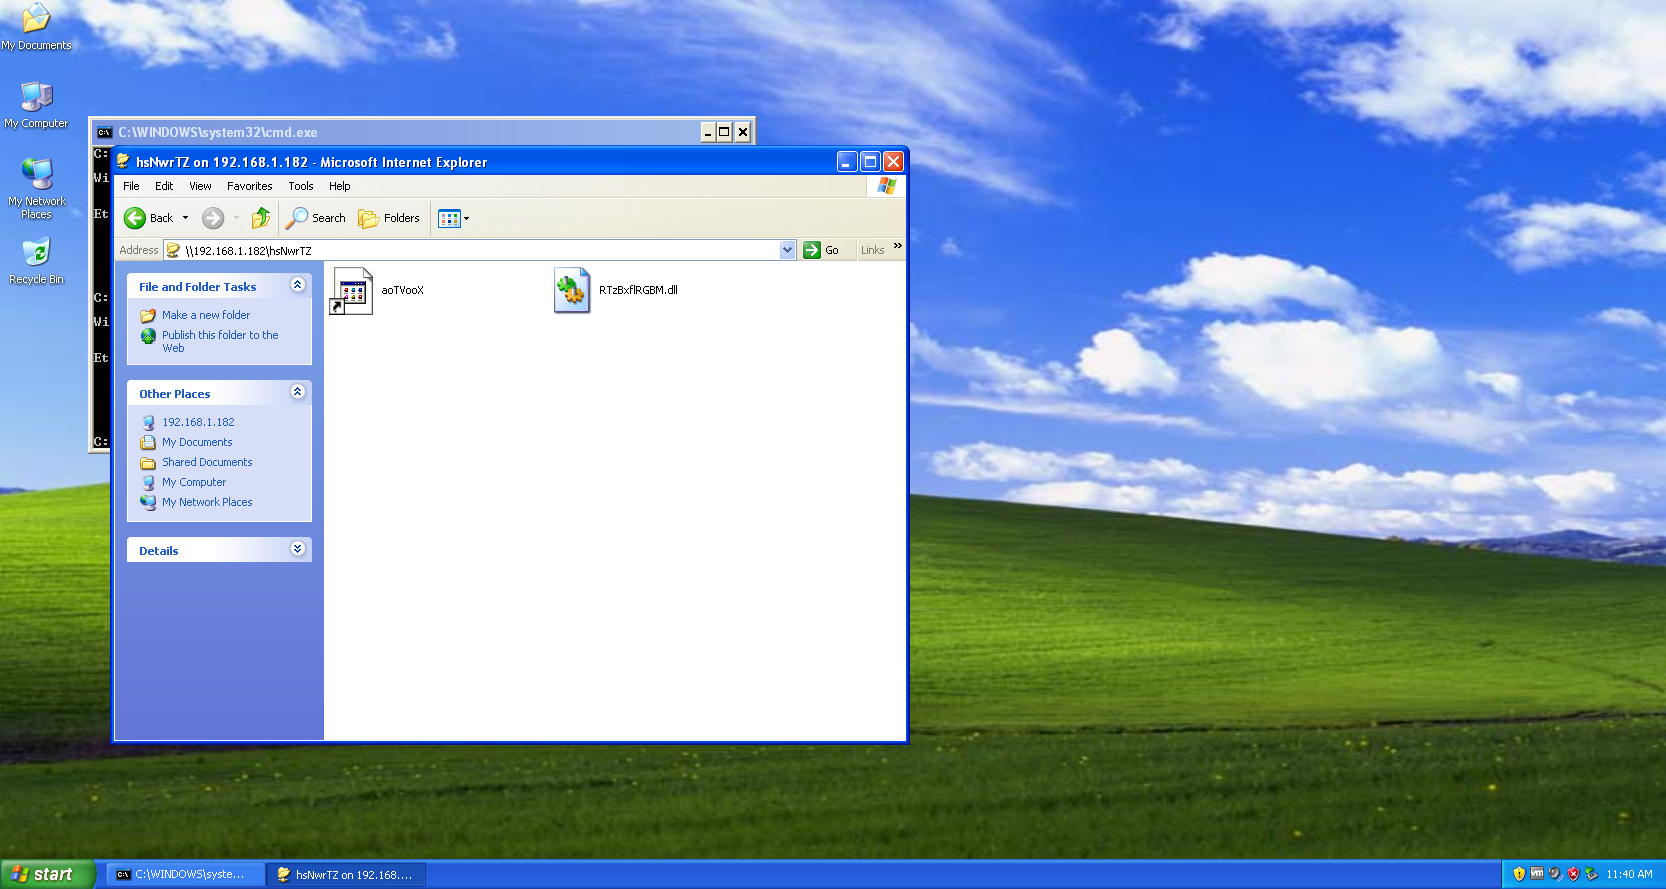
Task: Click the red shield alert tray icon
Action: point(1573,874)
